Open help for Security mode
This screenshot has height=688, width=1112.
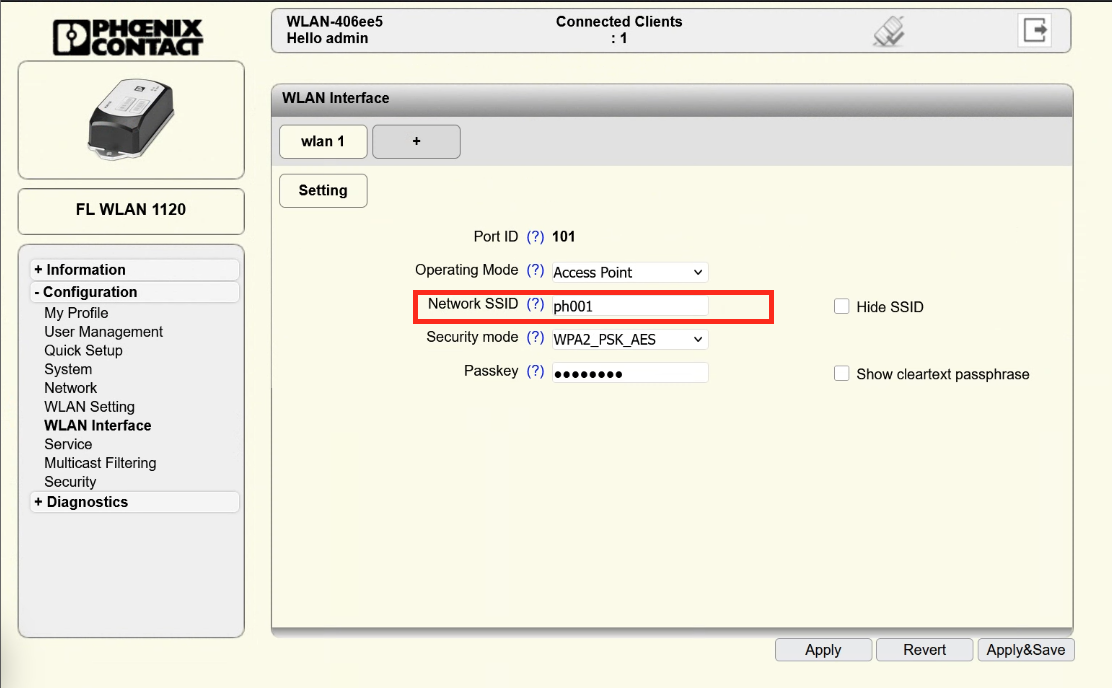tap(535, 338)
